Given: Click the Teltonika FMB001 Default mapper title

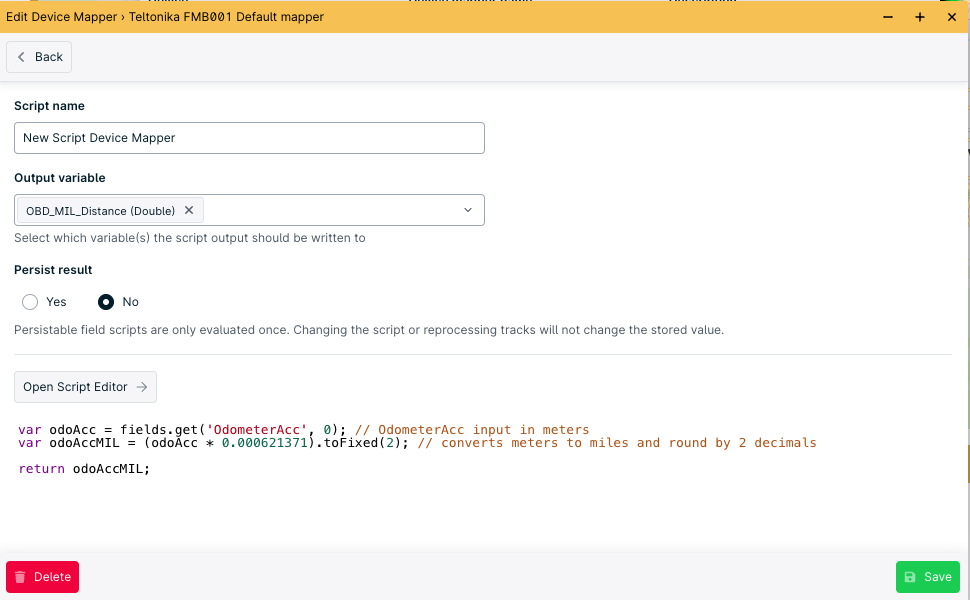Looking at the screenshot, I should coord(226,17).
